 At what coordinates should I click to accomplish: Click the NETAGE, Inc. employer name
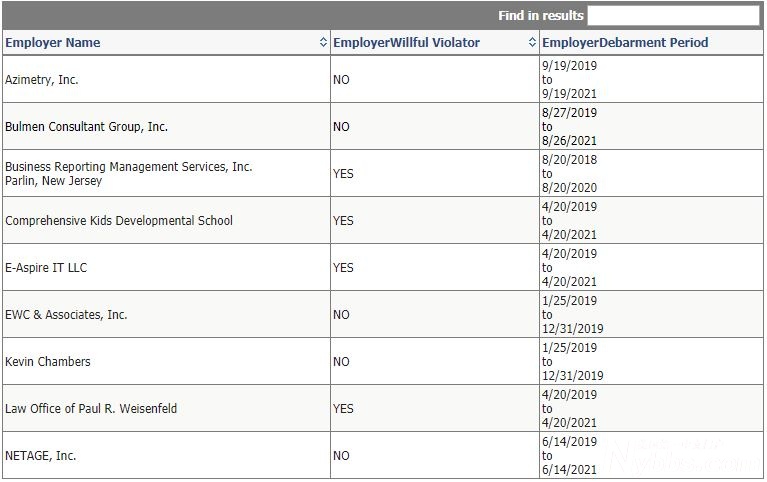pos(41,456)
